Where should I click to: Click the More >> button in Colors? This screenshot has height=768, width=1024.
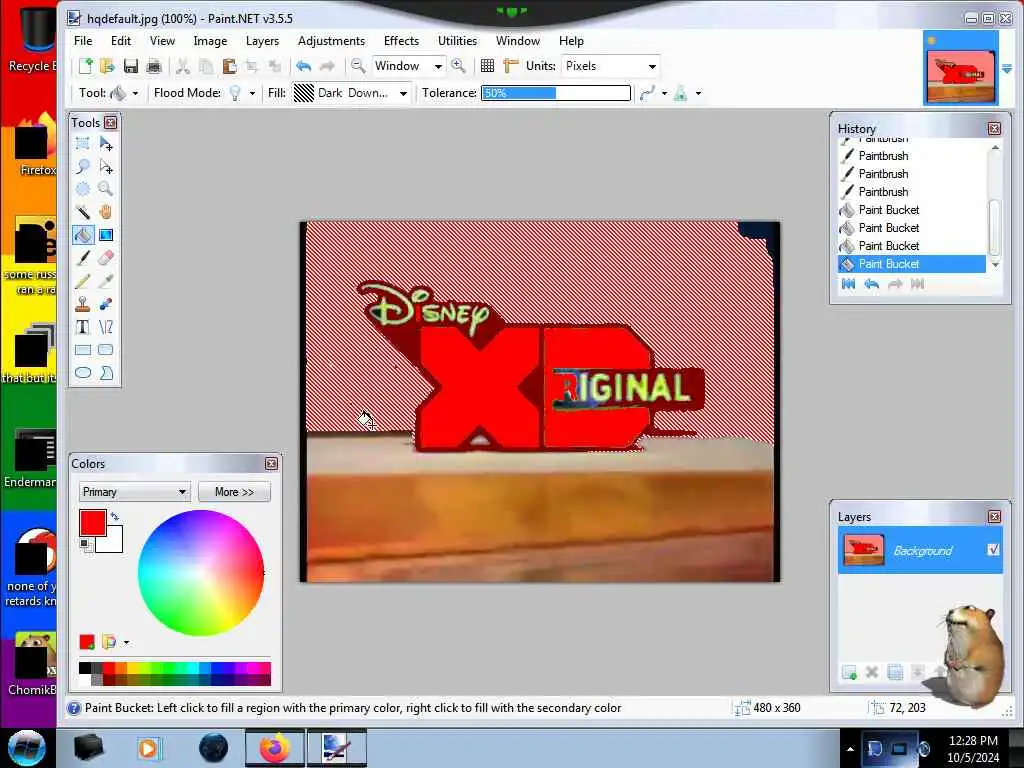coord(234,492)
